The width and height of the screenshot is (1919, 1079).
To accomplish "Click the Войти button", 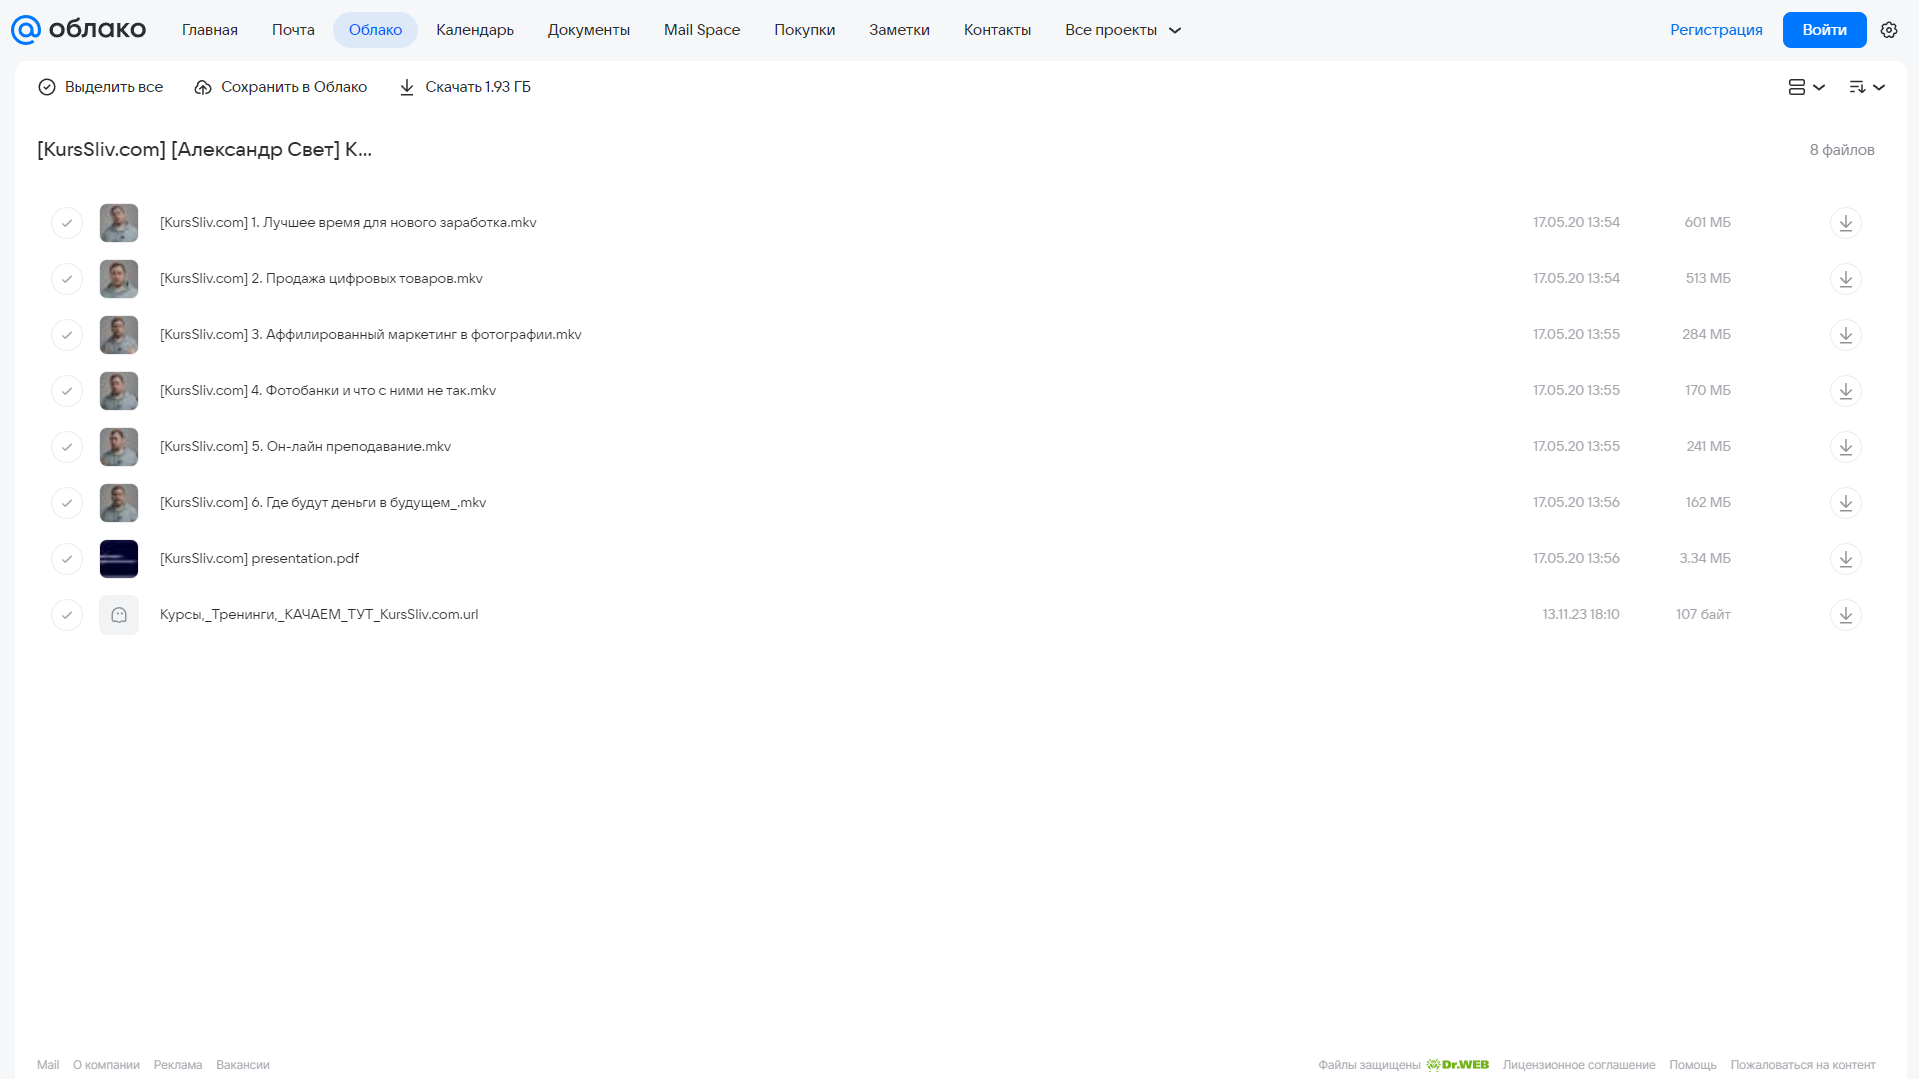I will click(x=1824, y=30).
